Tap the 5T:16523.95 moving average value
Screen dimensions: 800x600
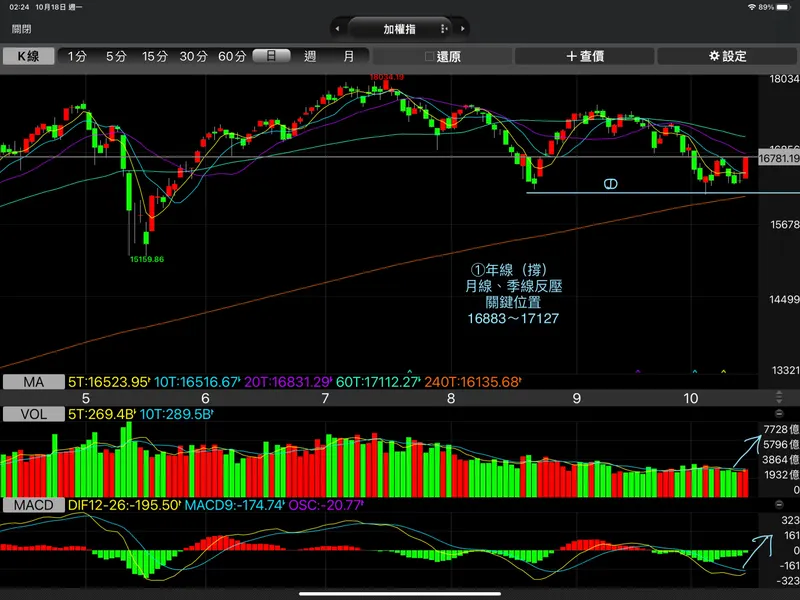pos(109,382)
